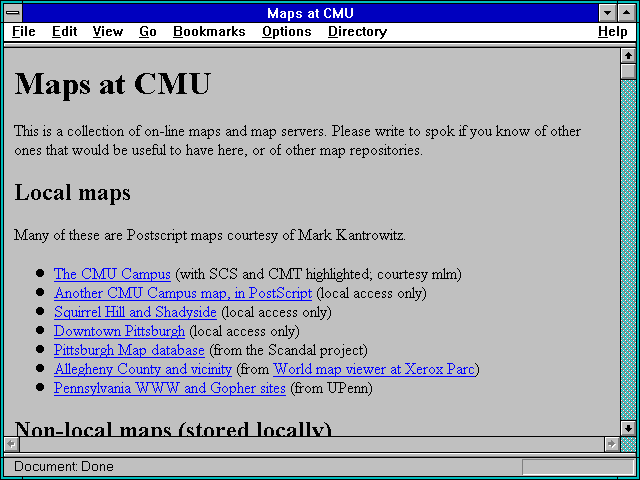Open the Edit menu

64,32
